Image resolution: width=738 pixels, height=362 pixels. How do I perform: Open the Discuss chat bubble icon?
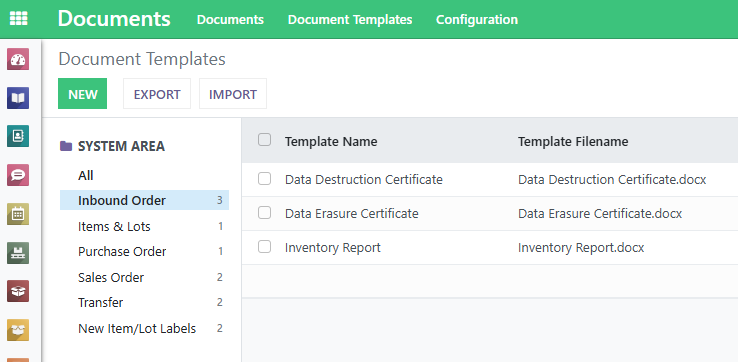pyautogui.click(x=18, y=175)
